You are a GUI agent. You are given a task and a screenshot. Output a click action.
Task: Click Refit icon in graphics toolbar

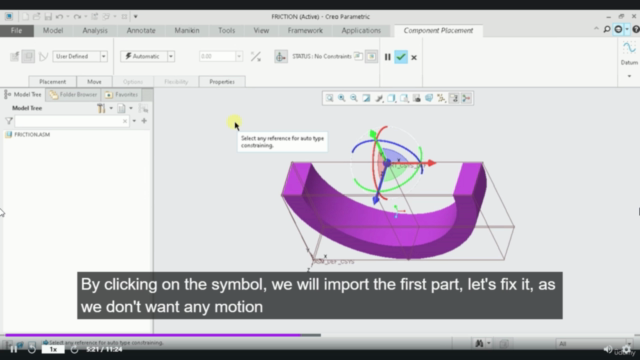pos(329,98)
